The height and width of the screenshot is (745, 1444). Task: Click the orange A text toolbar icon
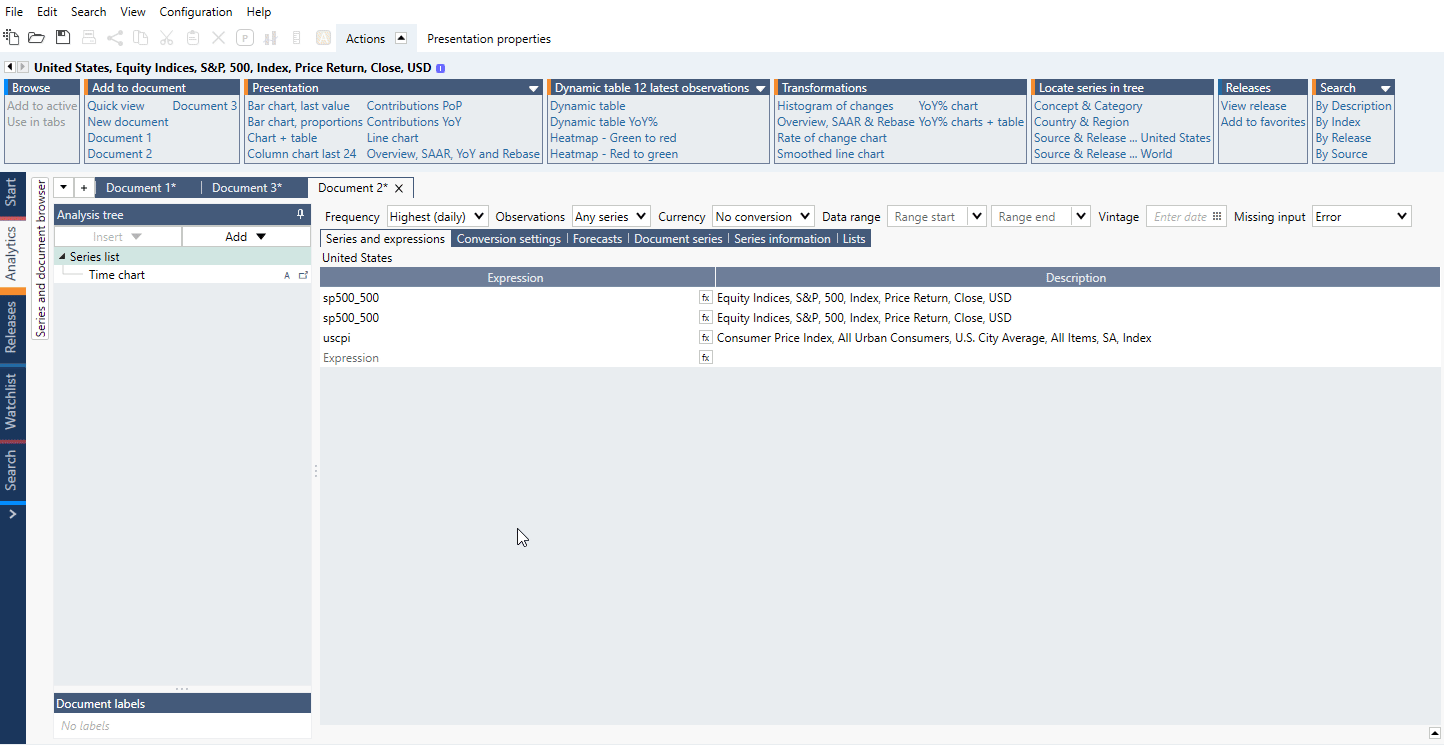click(x=323, y=38)
